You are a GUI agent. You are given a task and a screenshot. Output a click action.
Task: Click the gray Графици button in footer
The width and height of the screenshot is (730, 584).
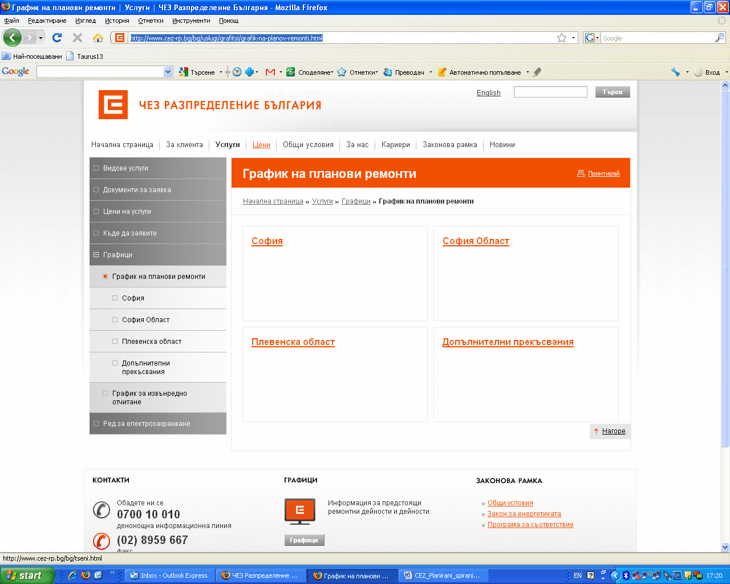click(x=304, y=540)
